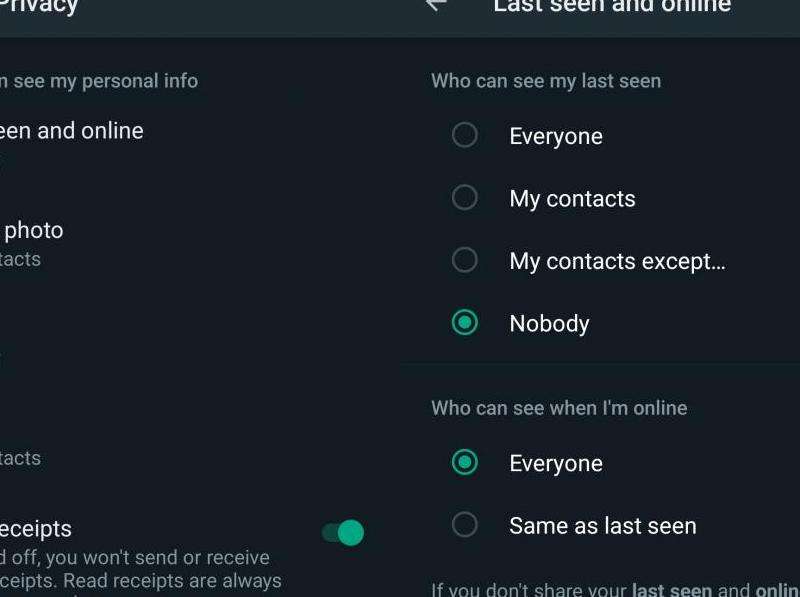Select Everyone for online visibility

pos(465,463)
